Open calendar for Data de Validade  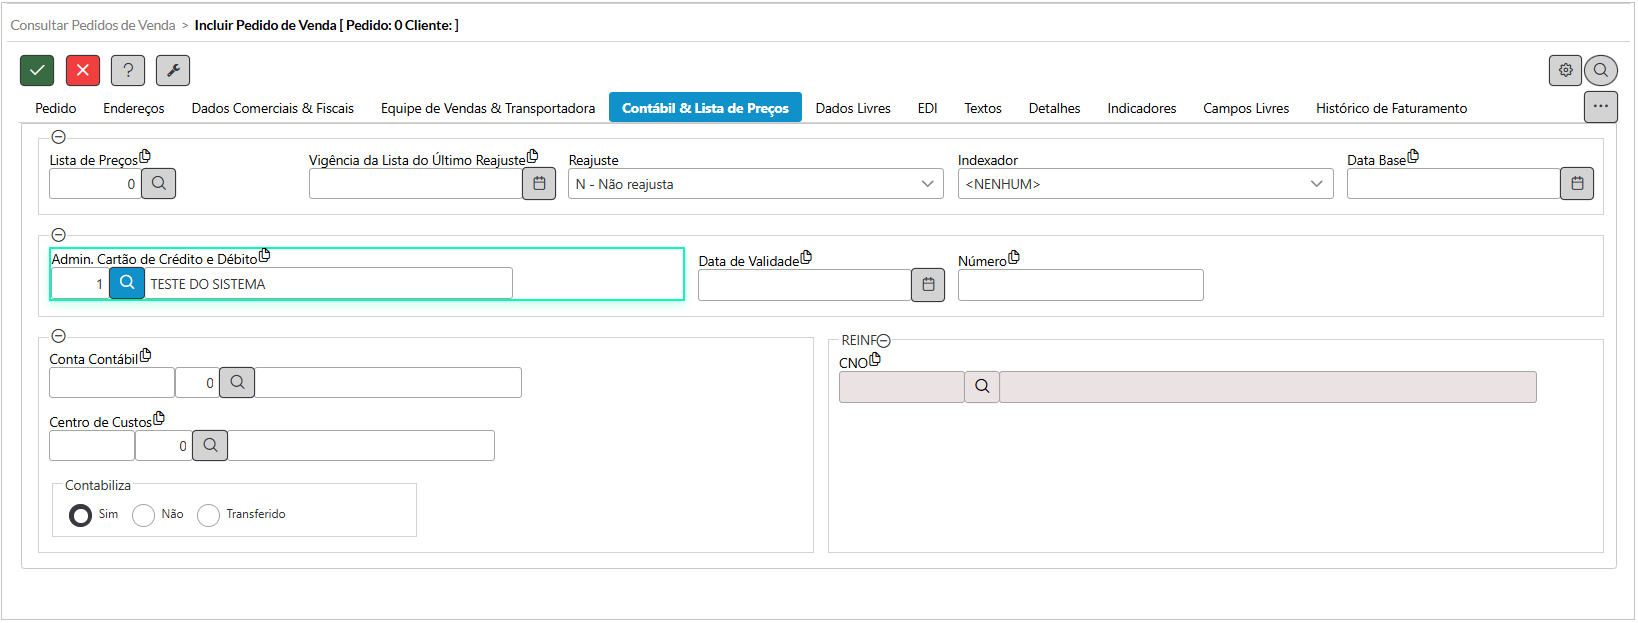tap(928, 285)
